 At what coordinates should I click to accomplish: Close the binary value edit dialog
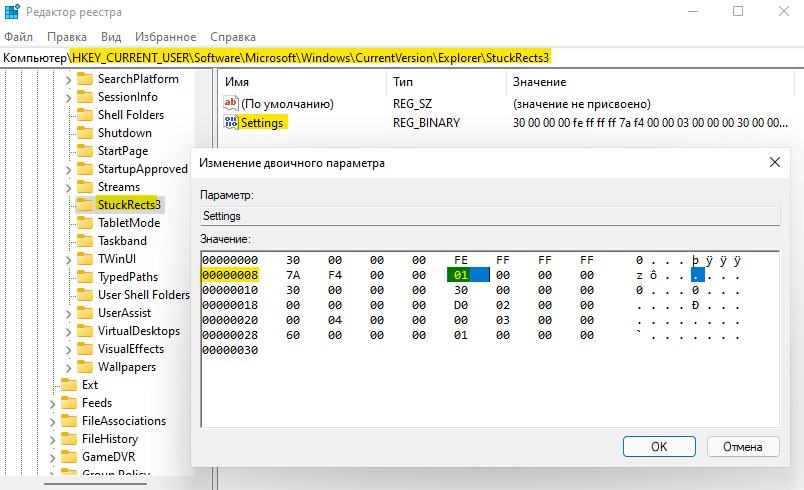(775, 162)
